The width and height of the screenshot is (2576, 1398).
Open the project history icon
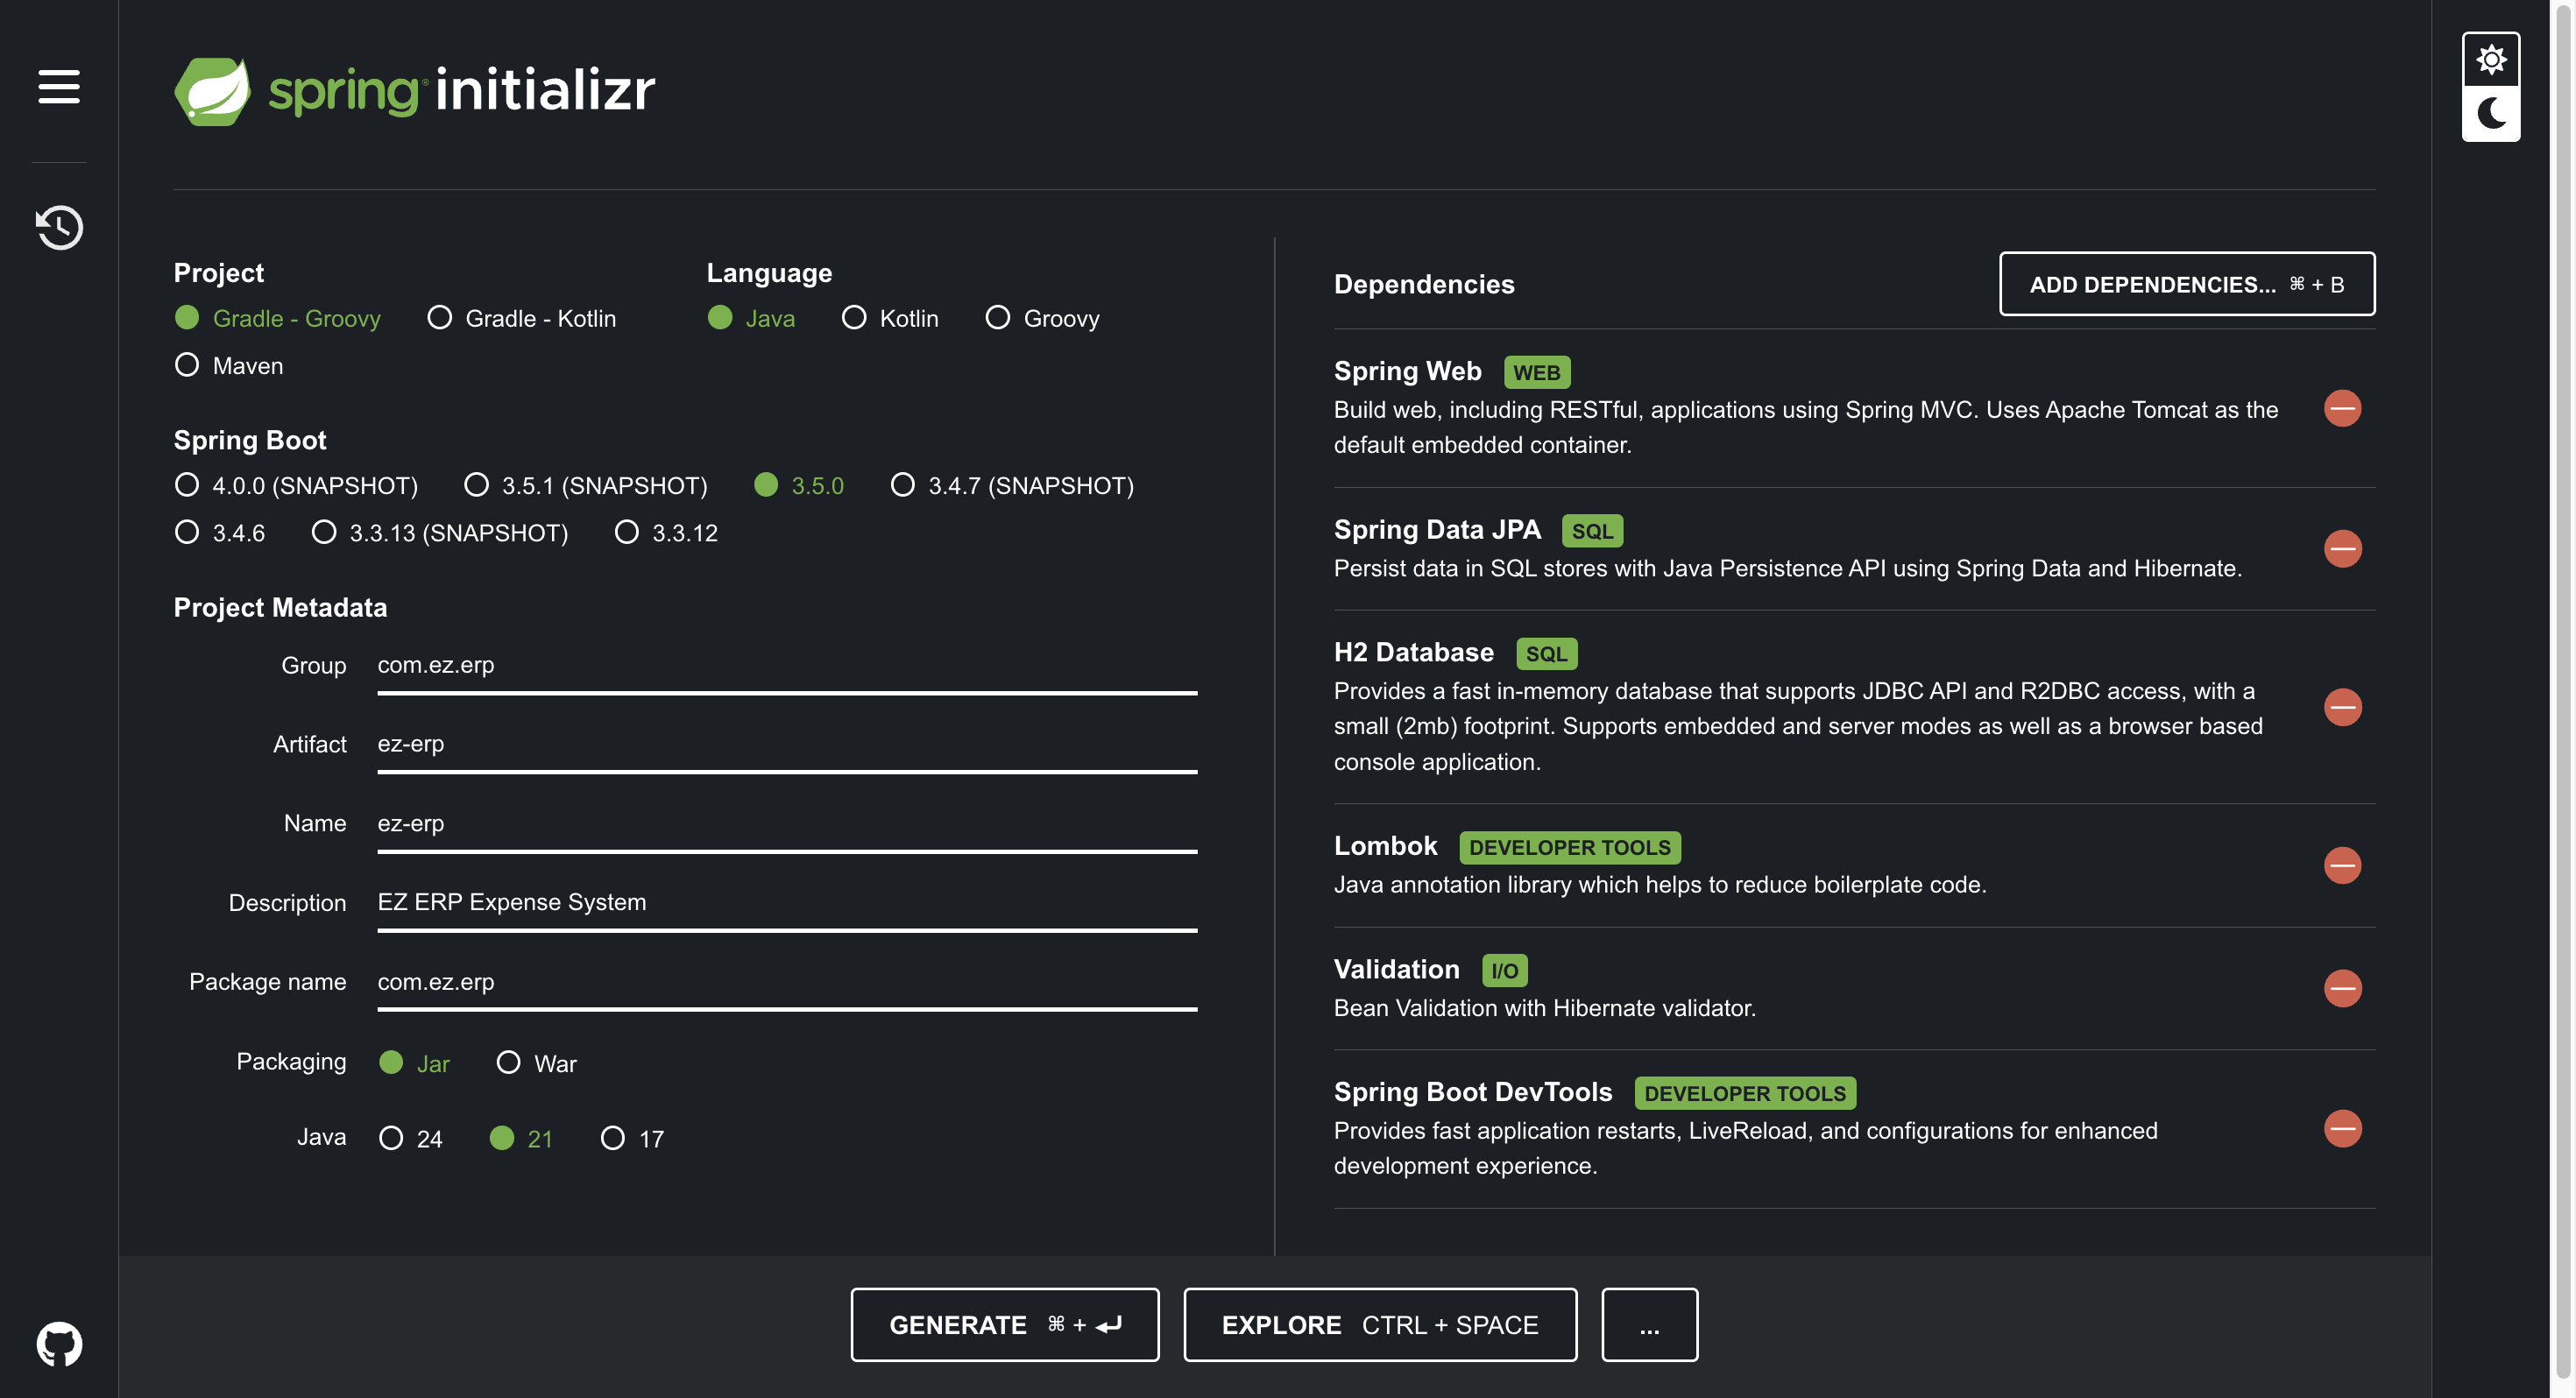click(x=59, y=227)
